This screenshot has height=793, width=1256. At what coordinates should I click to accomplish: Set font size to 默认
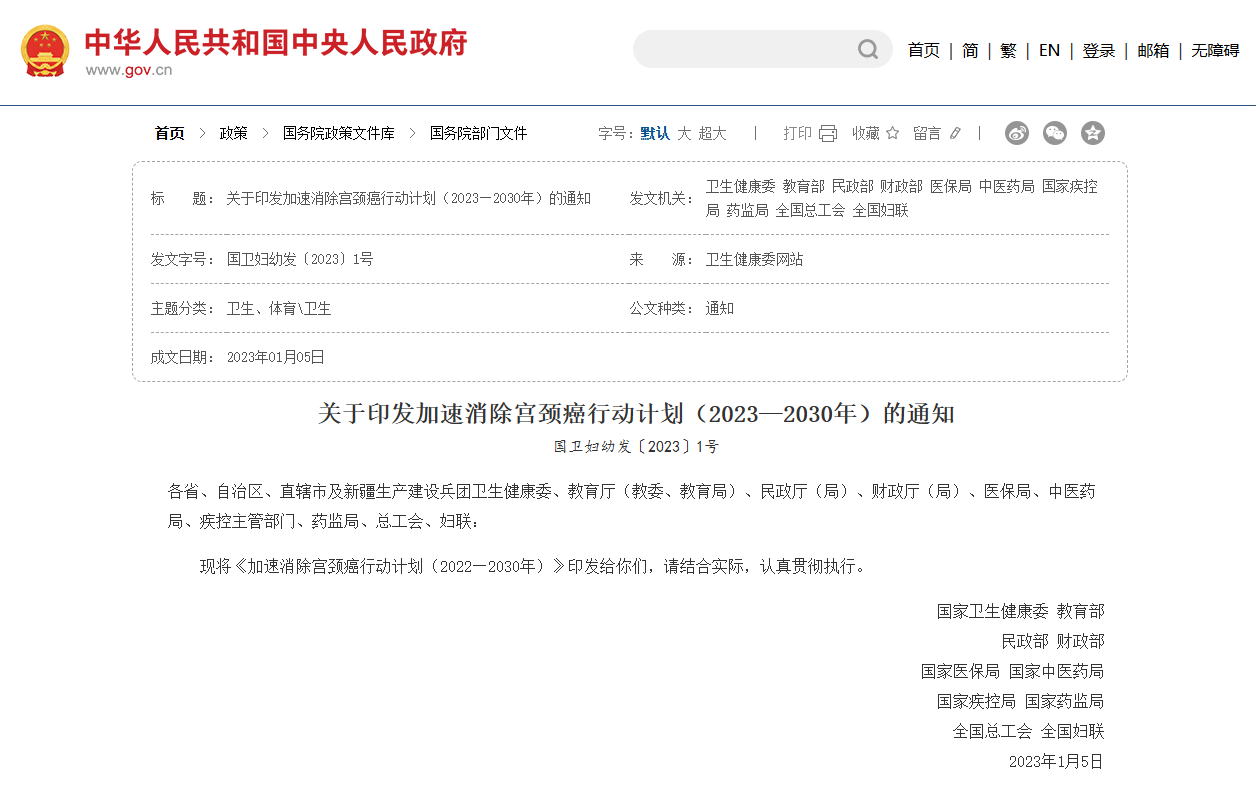(x=655, y=133)
